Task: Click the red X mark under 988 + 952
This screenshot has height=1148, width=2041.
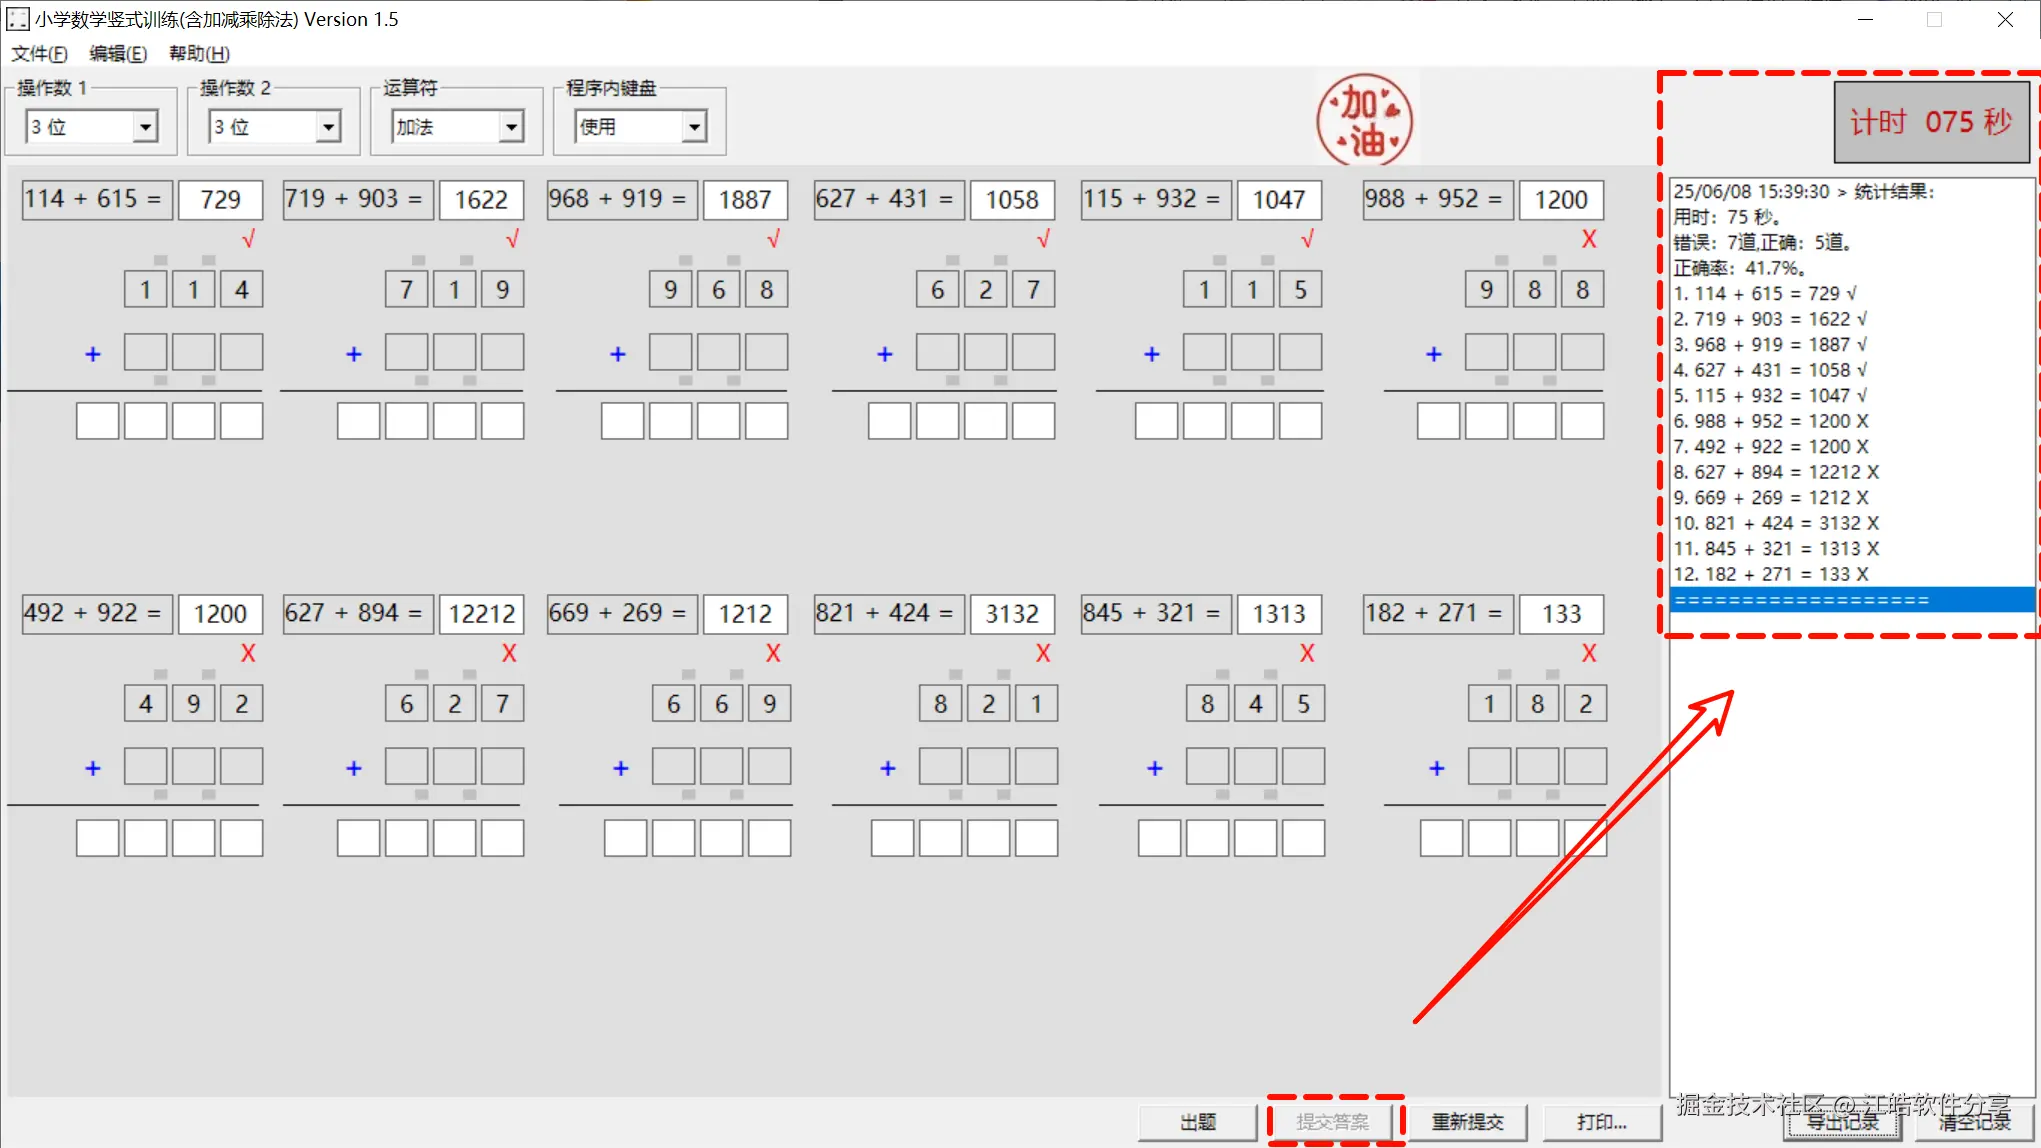Action: [1588, 239]
